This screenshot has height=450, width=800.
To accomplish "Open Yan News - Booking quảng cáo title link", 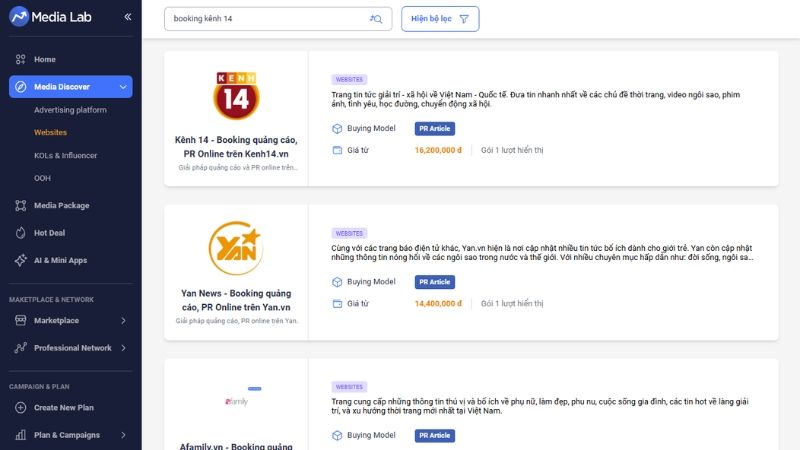I will tap(236, 301).
